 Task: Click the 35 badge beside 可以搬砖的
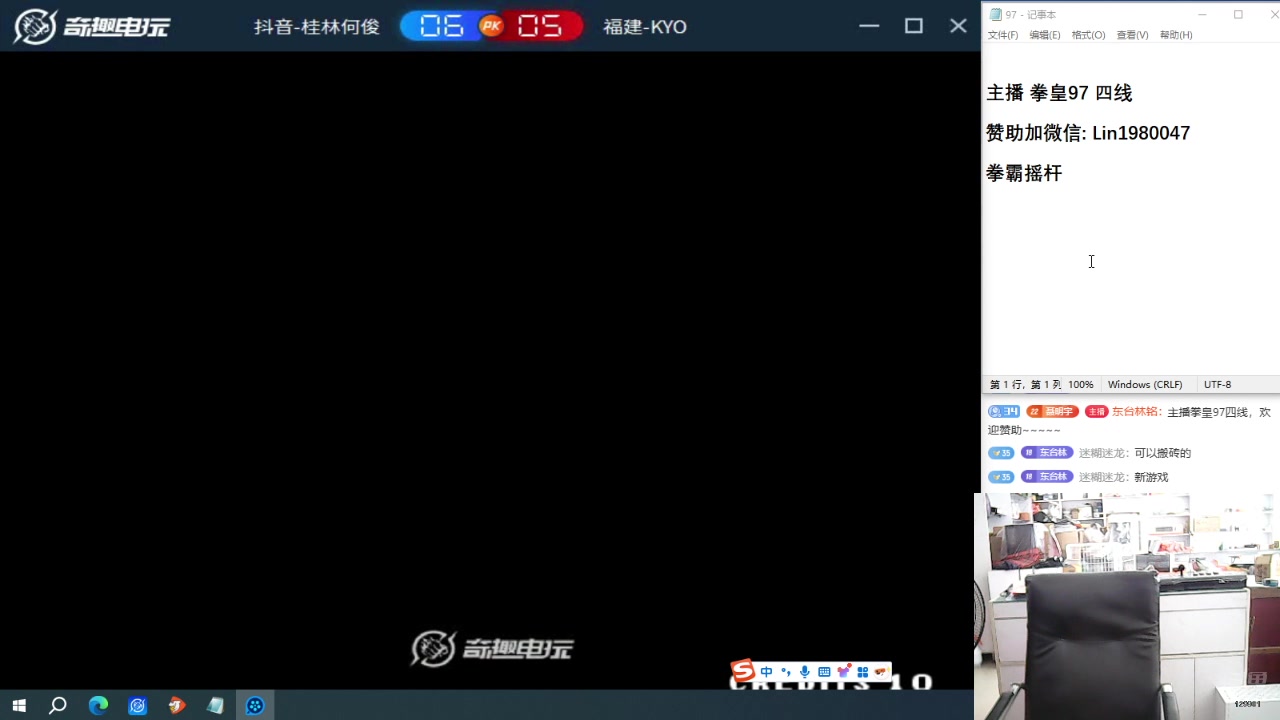coord(1001,453)
